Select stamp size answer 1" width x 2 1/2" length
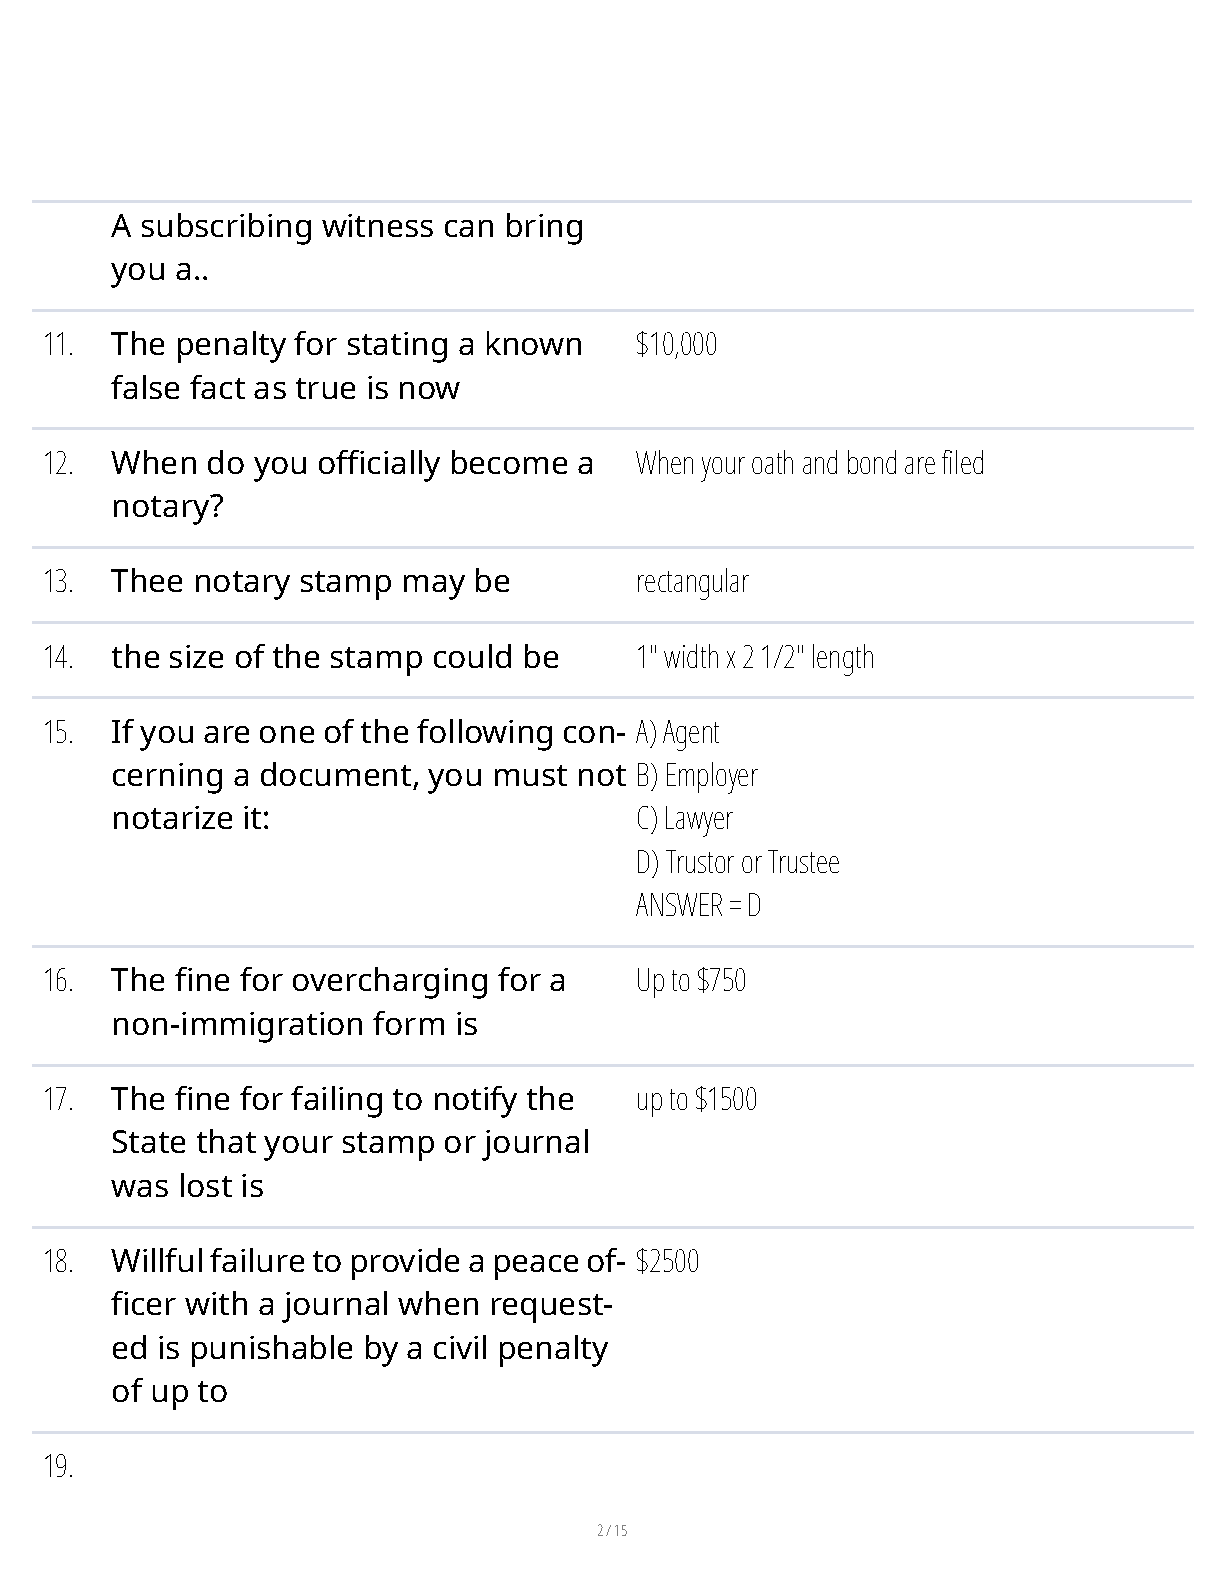Screen dimensions: 1224x1584 point(755,657)
